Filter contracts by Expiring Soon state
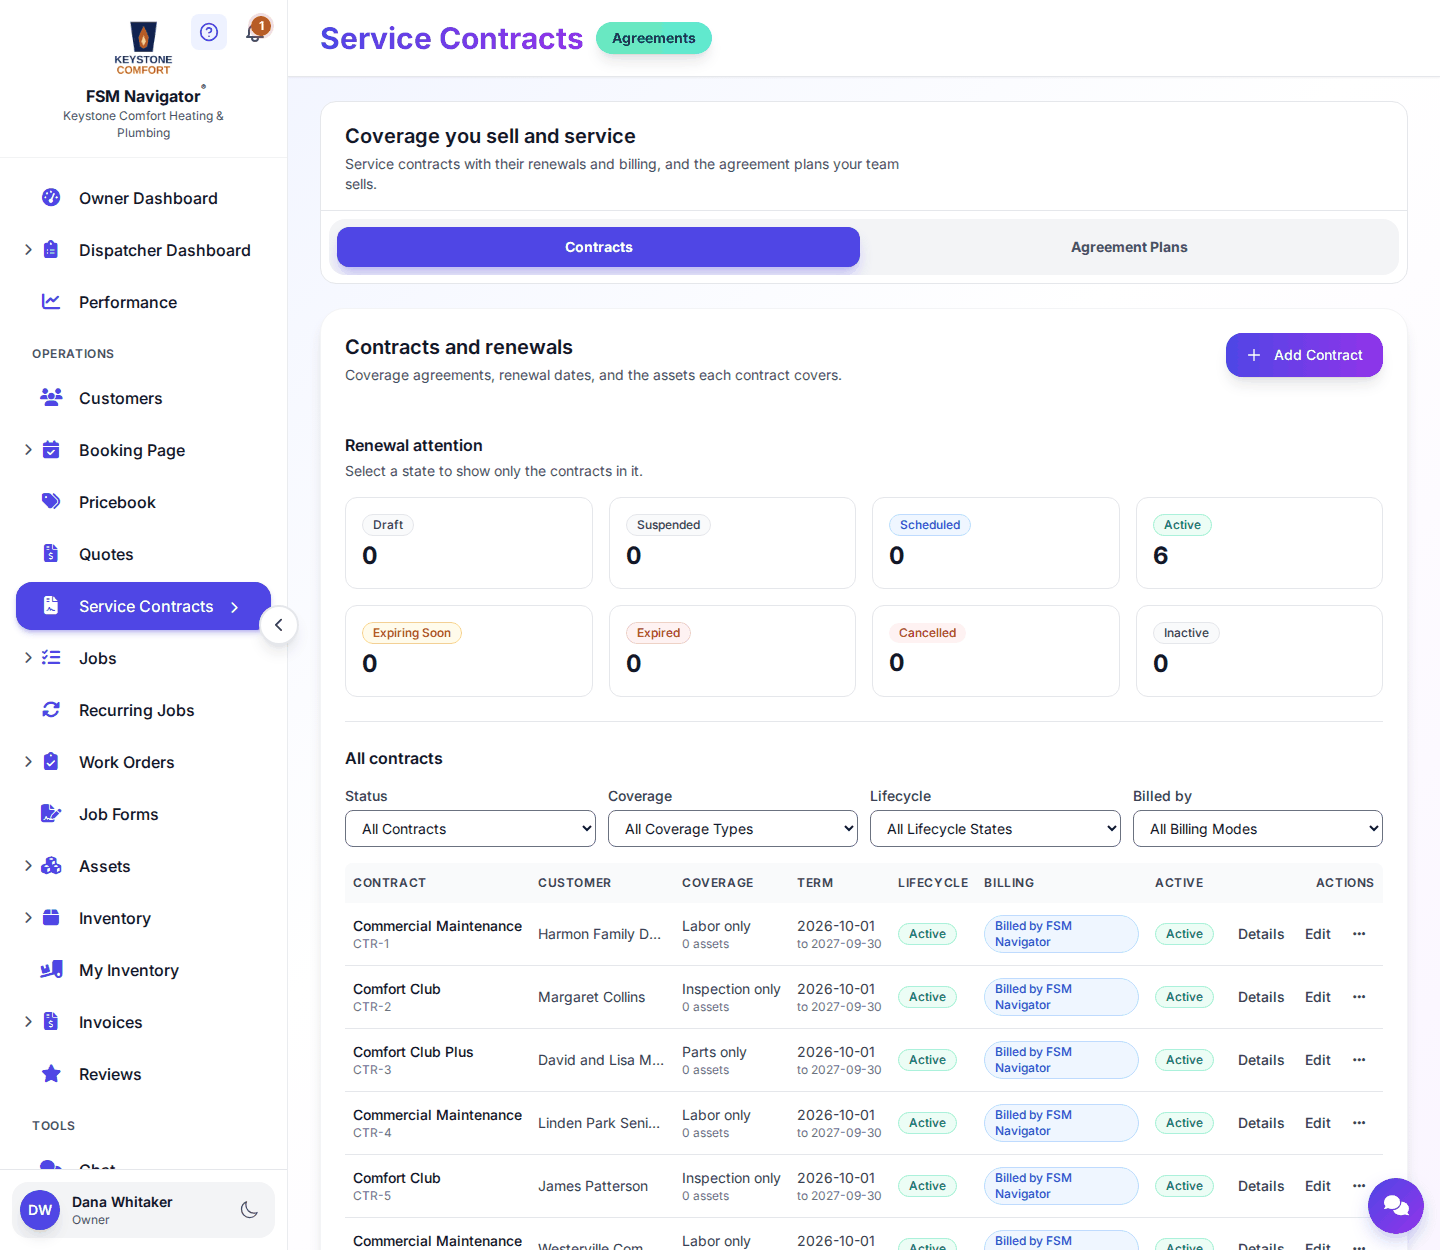 coord(469,651)
